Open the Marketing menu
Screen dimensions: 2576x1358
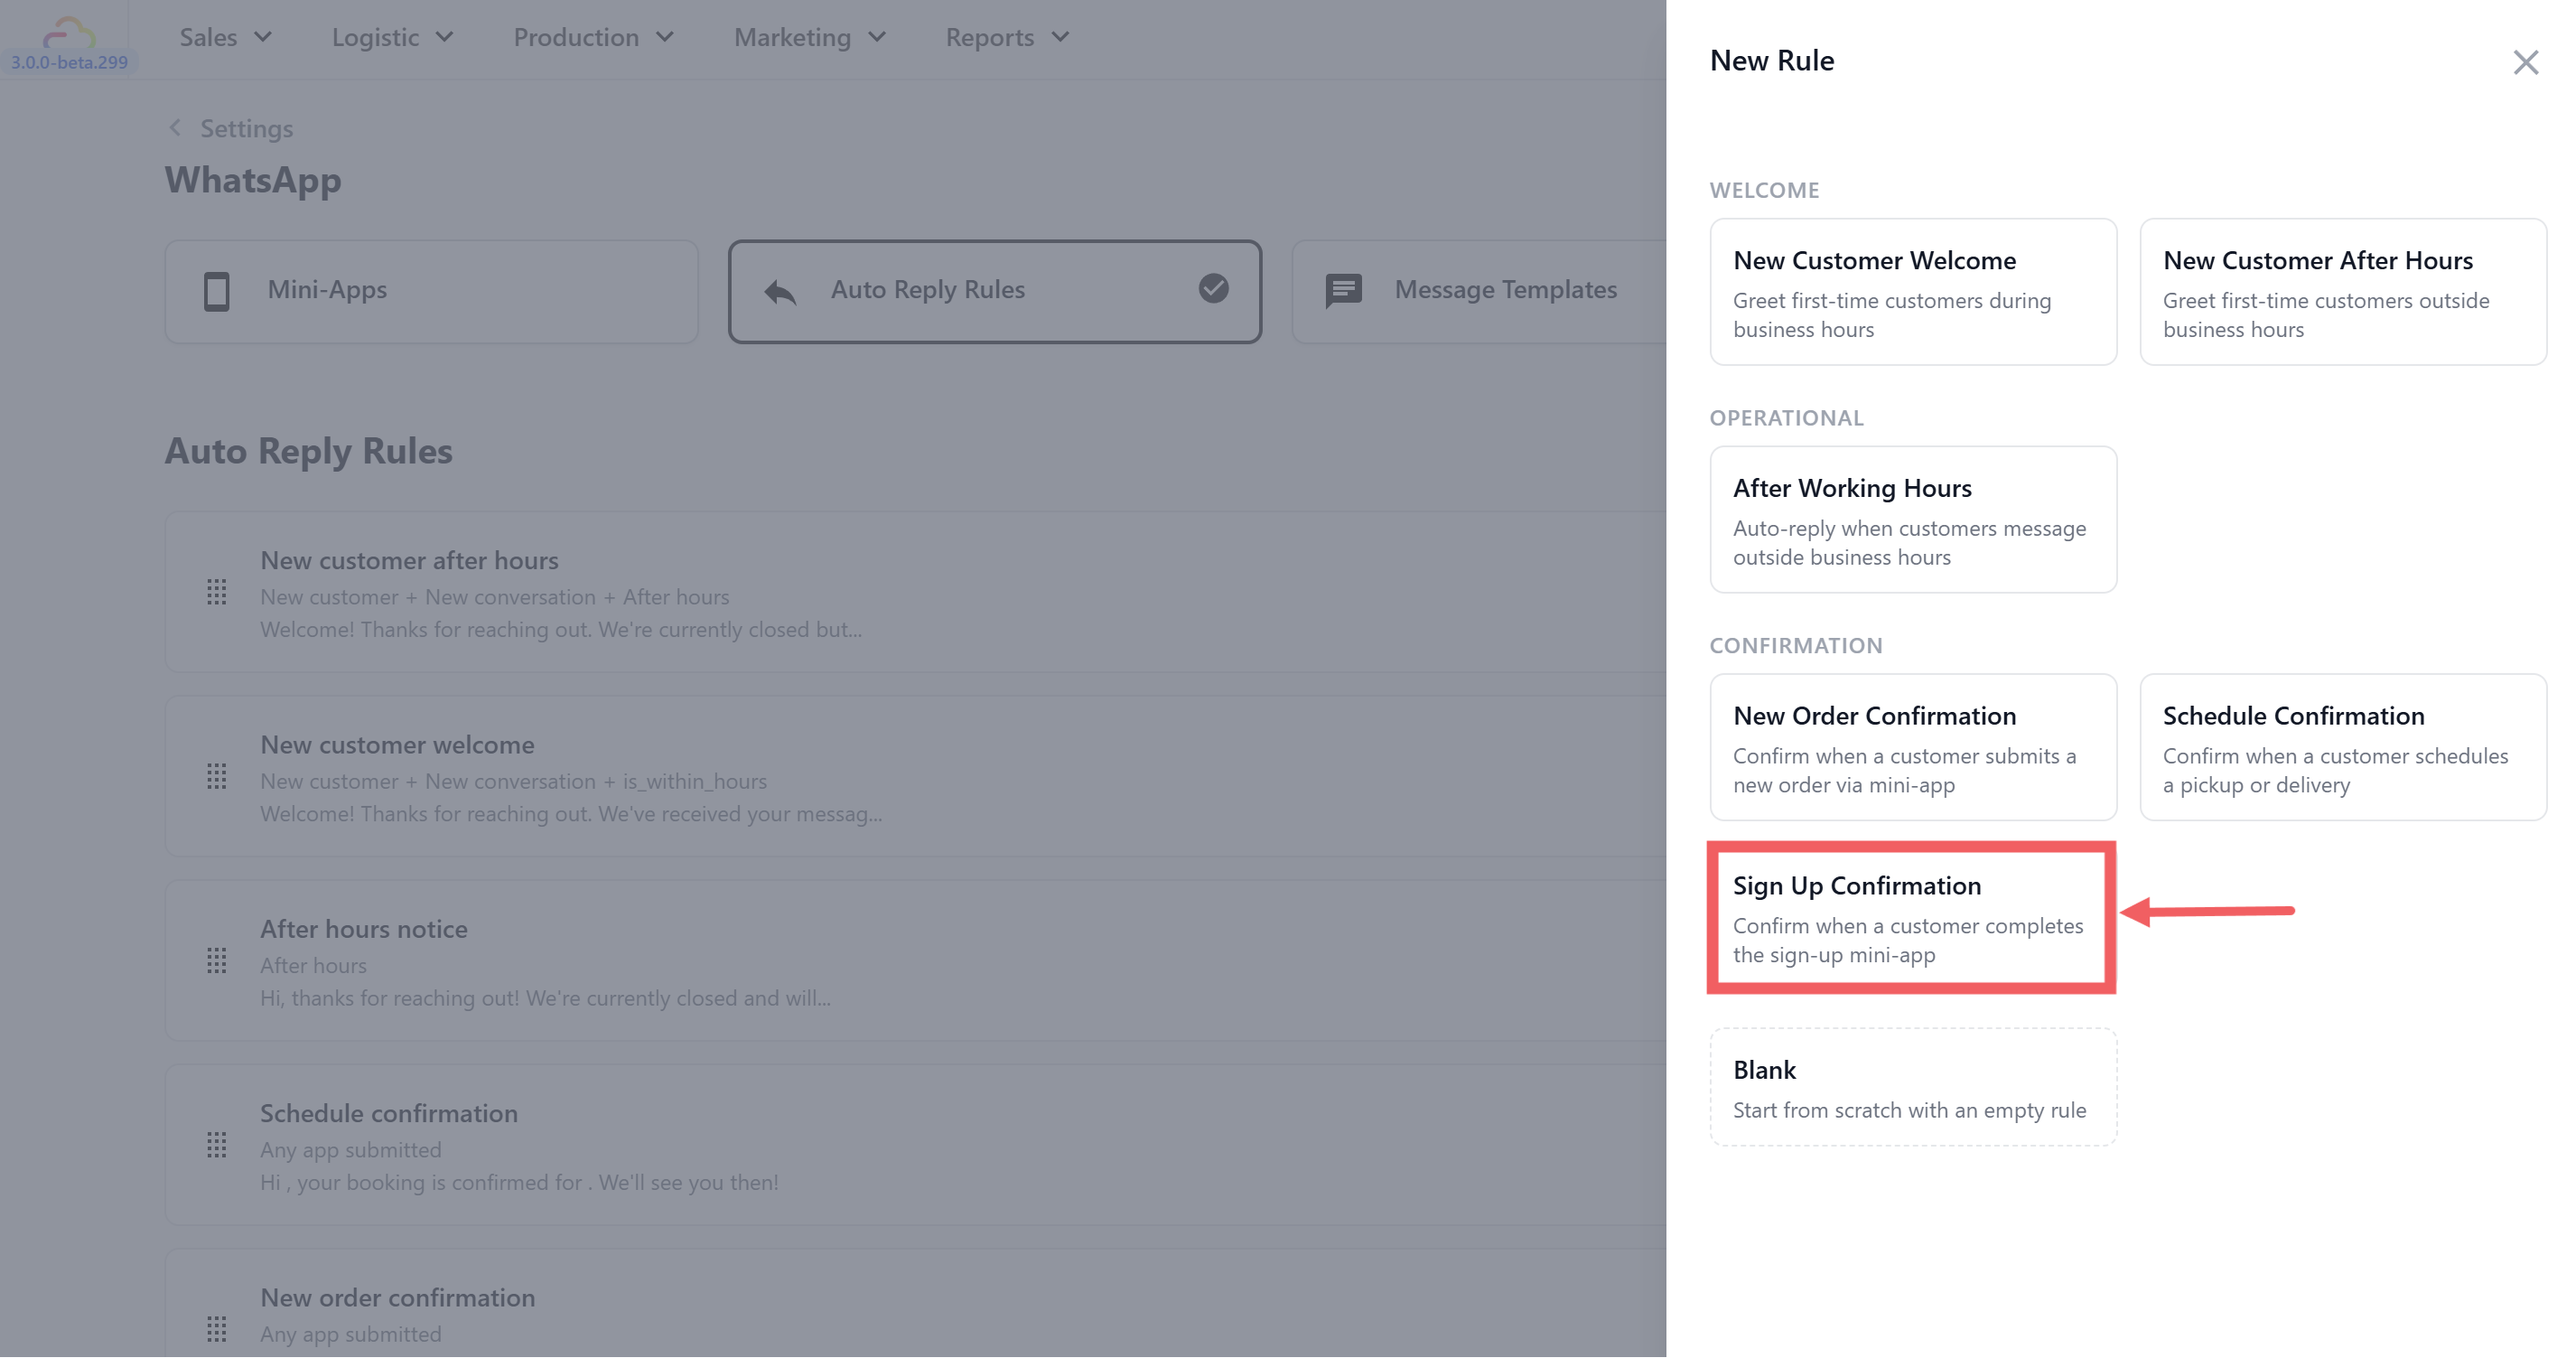click(809, 37)
